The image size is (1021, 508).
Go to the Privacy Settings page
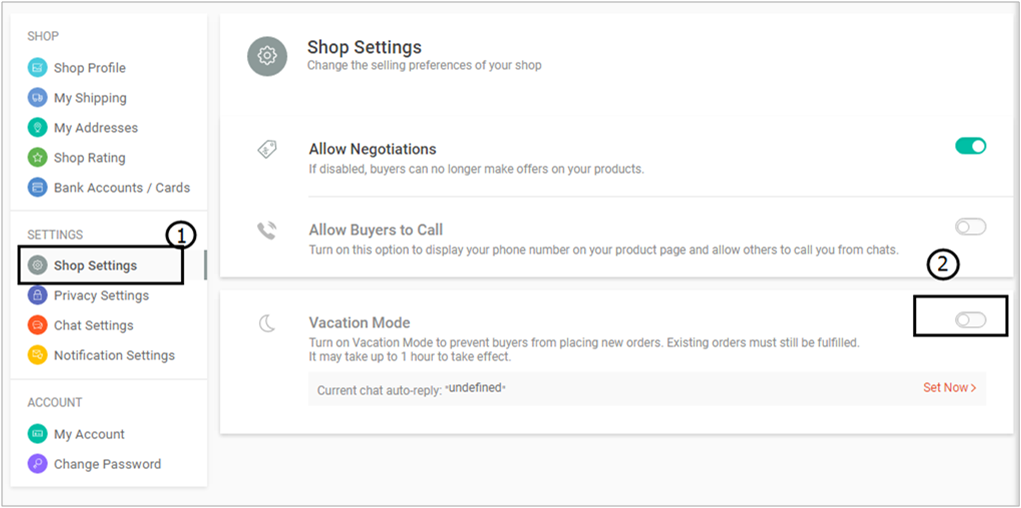click(x=101, y=295)
